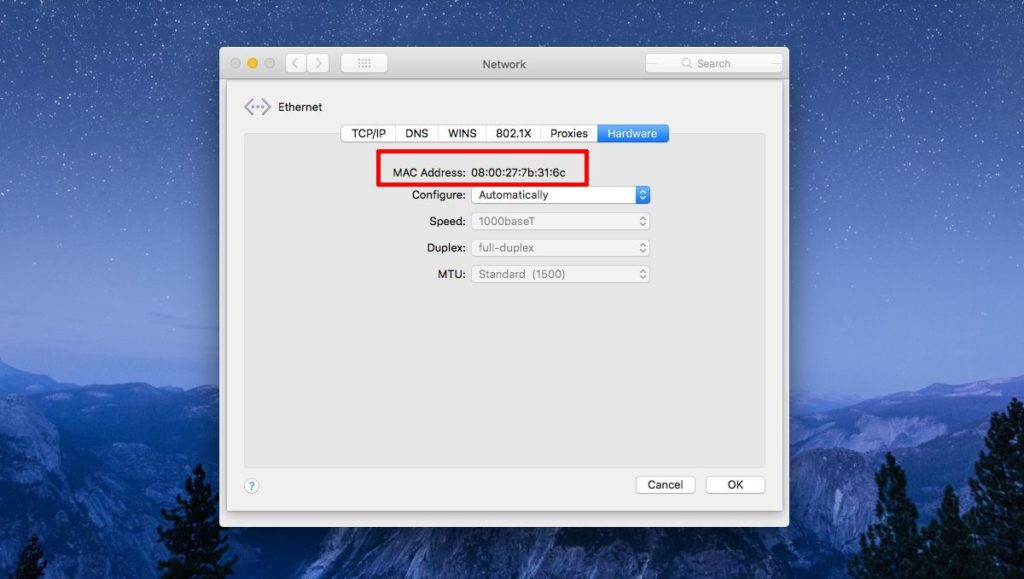Switch to the TCP/IP tab
Image resolution: width=1024 pixels, height=579 pixels.
(x=367, y=132)
